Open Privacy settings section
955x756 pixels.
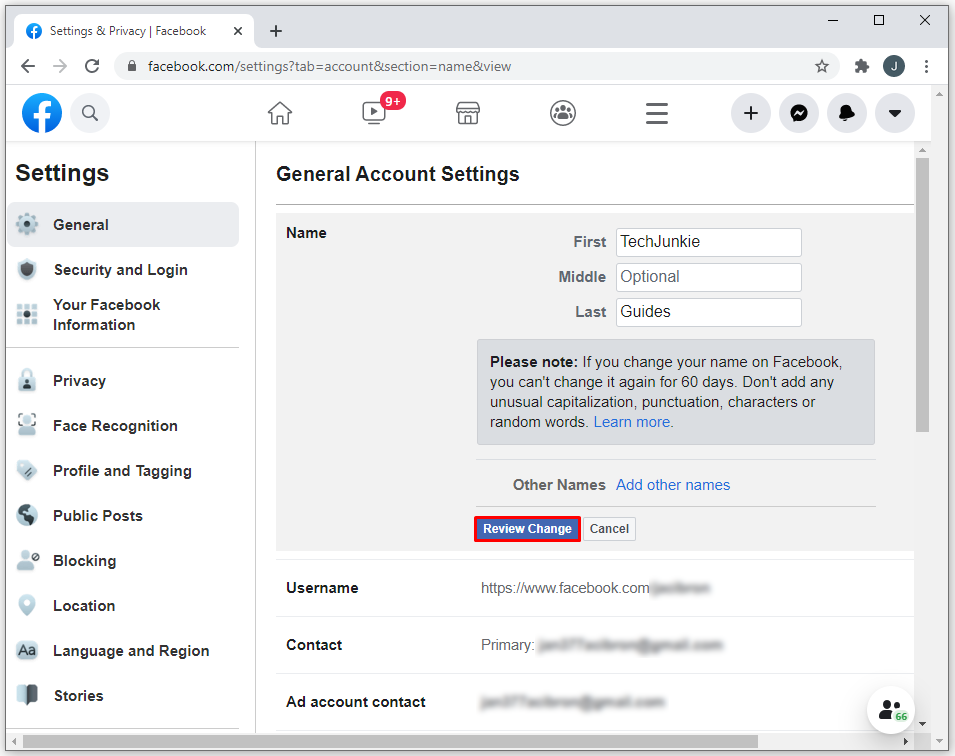[79, 381]
